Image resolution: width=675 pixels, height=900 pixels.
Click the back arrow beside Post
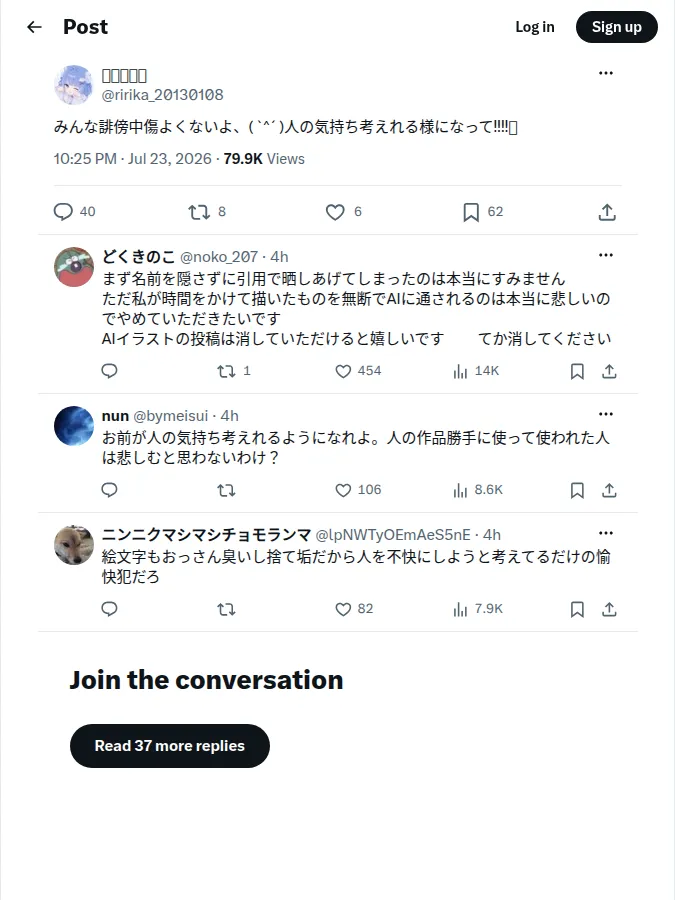[x=34, y=27]
